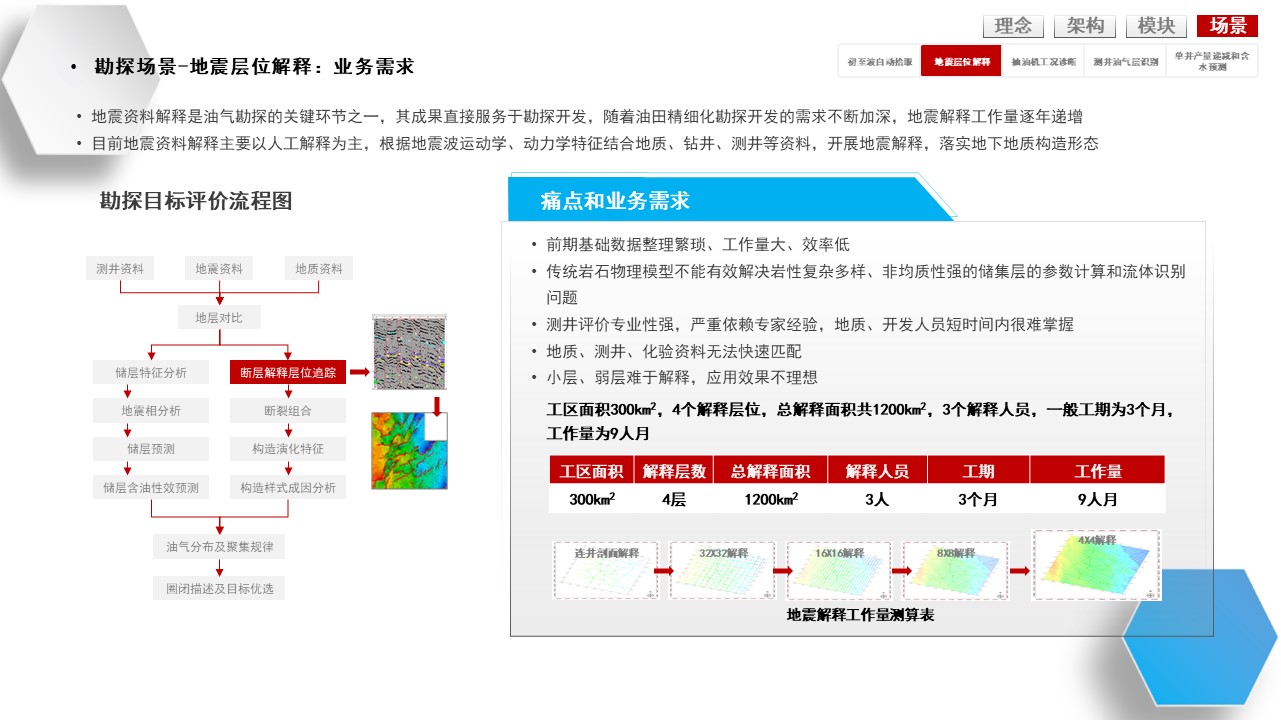Click the 9人月 table cell
This screenshot has width=1281, height=720.
[x=1097, y=499]
